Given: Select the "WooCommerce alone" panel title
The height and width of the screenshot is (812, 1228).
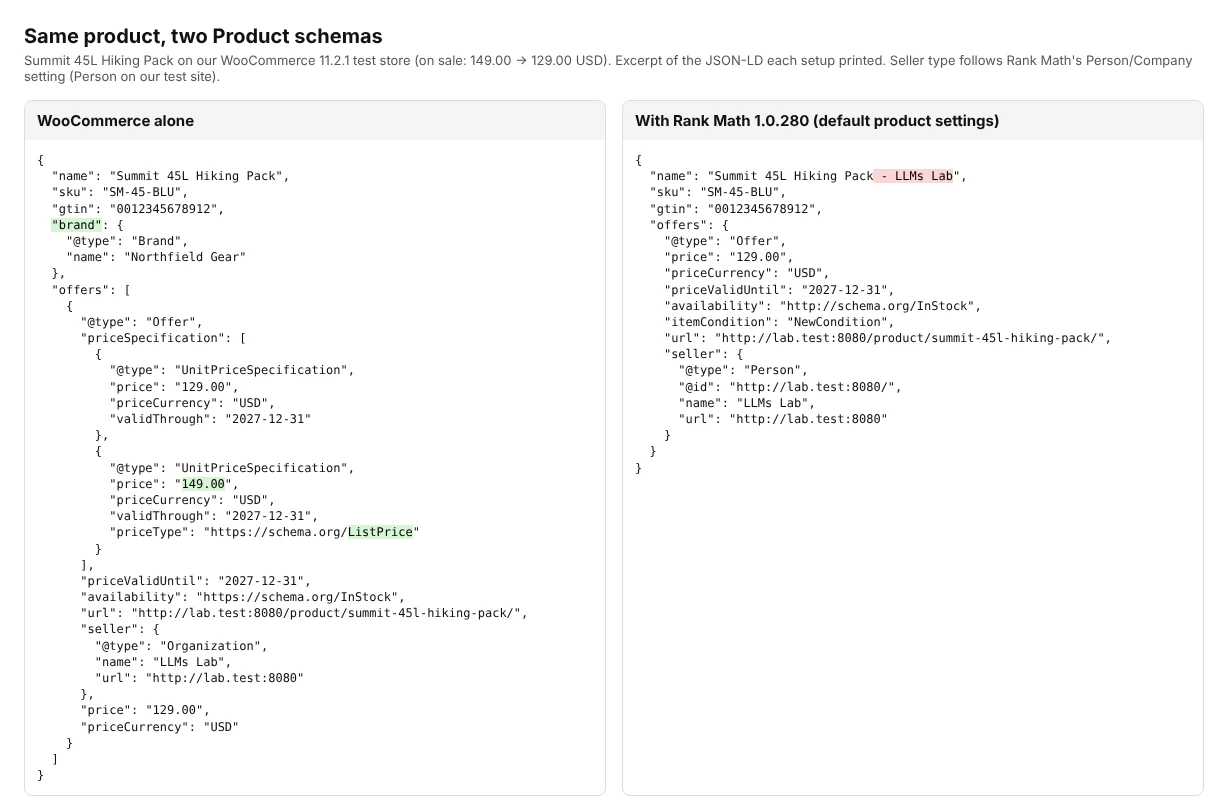Looking at the screenshot, I should (x=115, y=121).
